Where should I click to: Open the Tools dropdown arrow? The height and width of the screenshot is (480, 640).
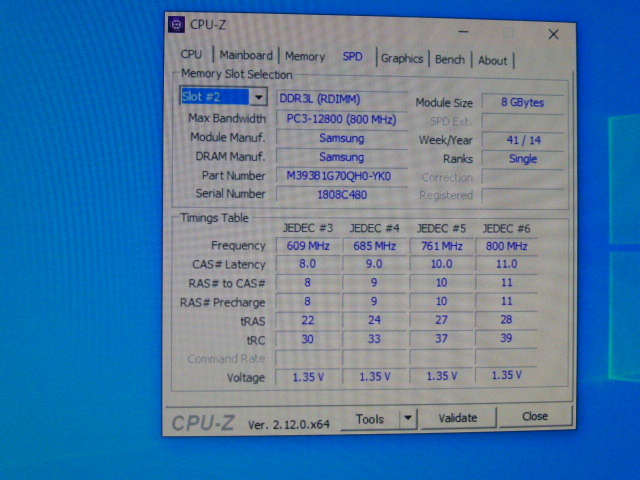408,418
